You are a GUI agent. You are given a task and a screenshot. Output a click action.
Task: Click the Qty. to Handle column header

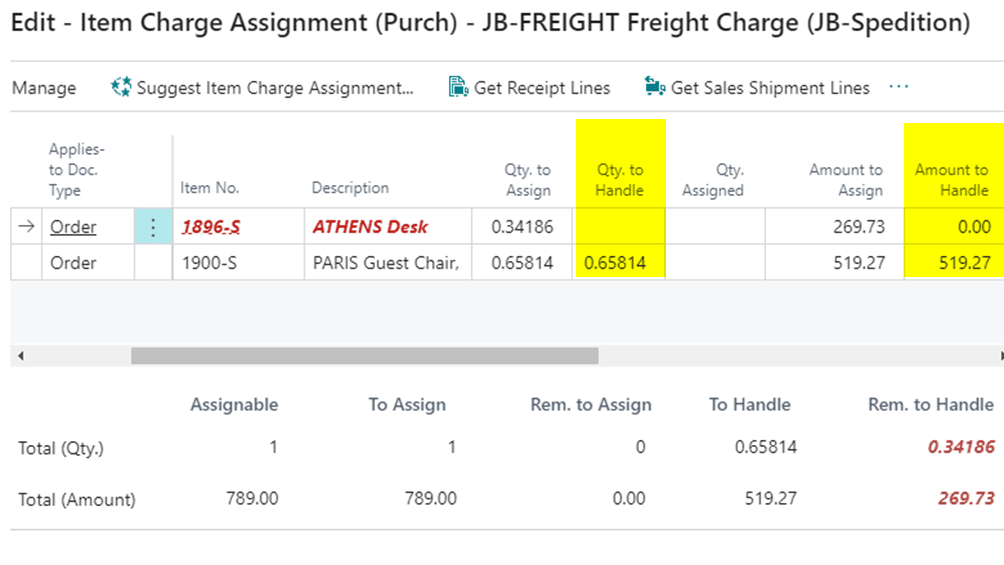coord(620,180)
